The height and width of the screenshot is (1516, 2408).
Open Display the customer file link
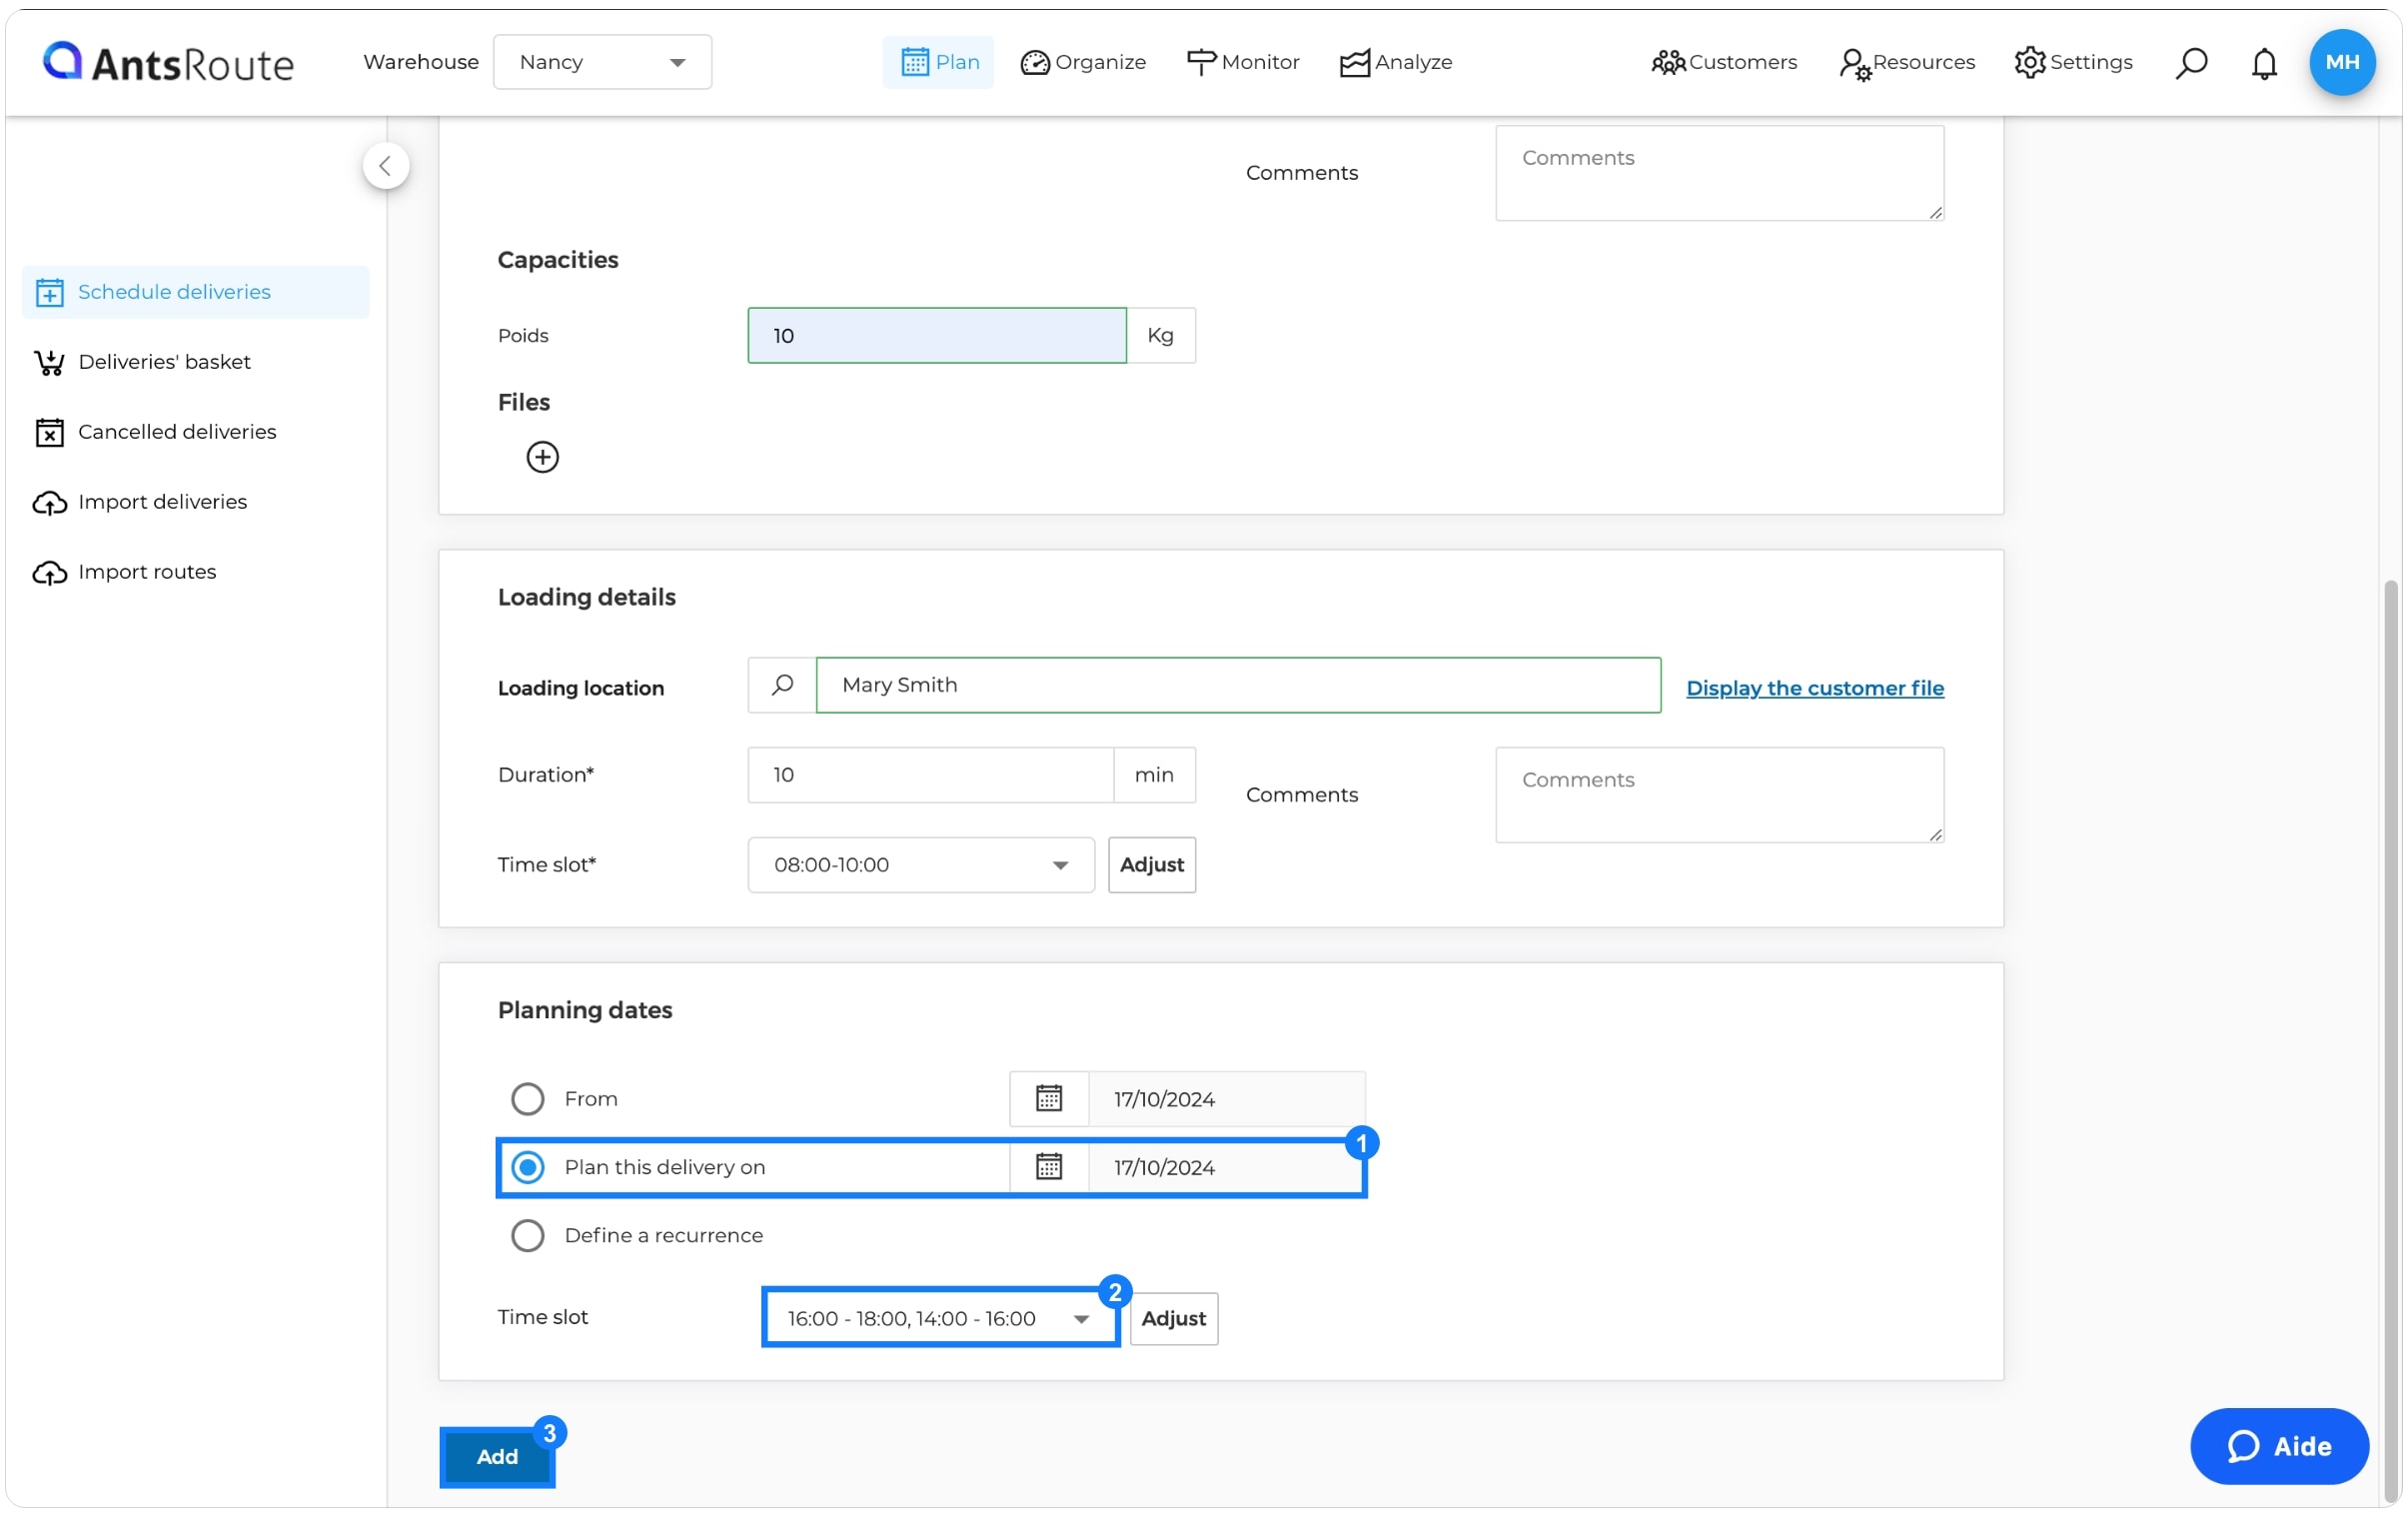pyautogui.click(x=1814, y=688)
